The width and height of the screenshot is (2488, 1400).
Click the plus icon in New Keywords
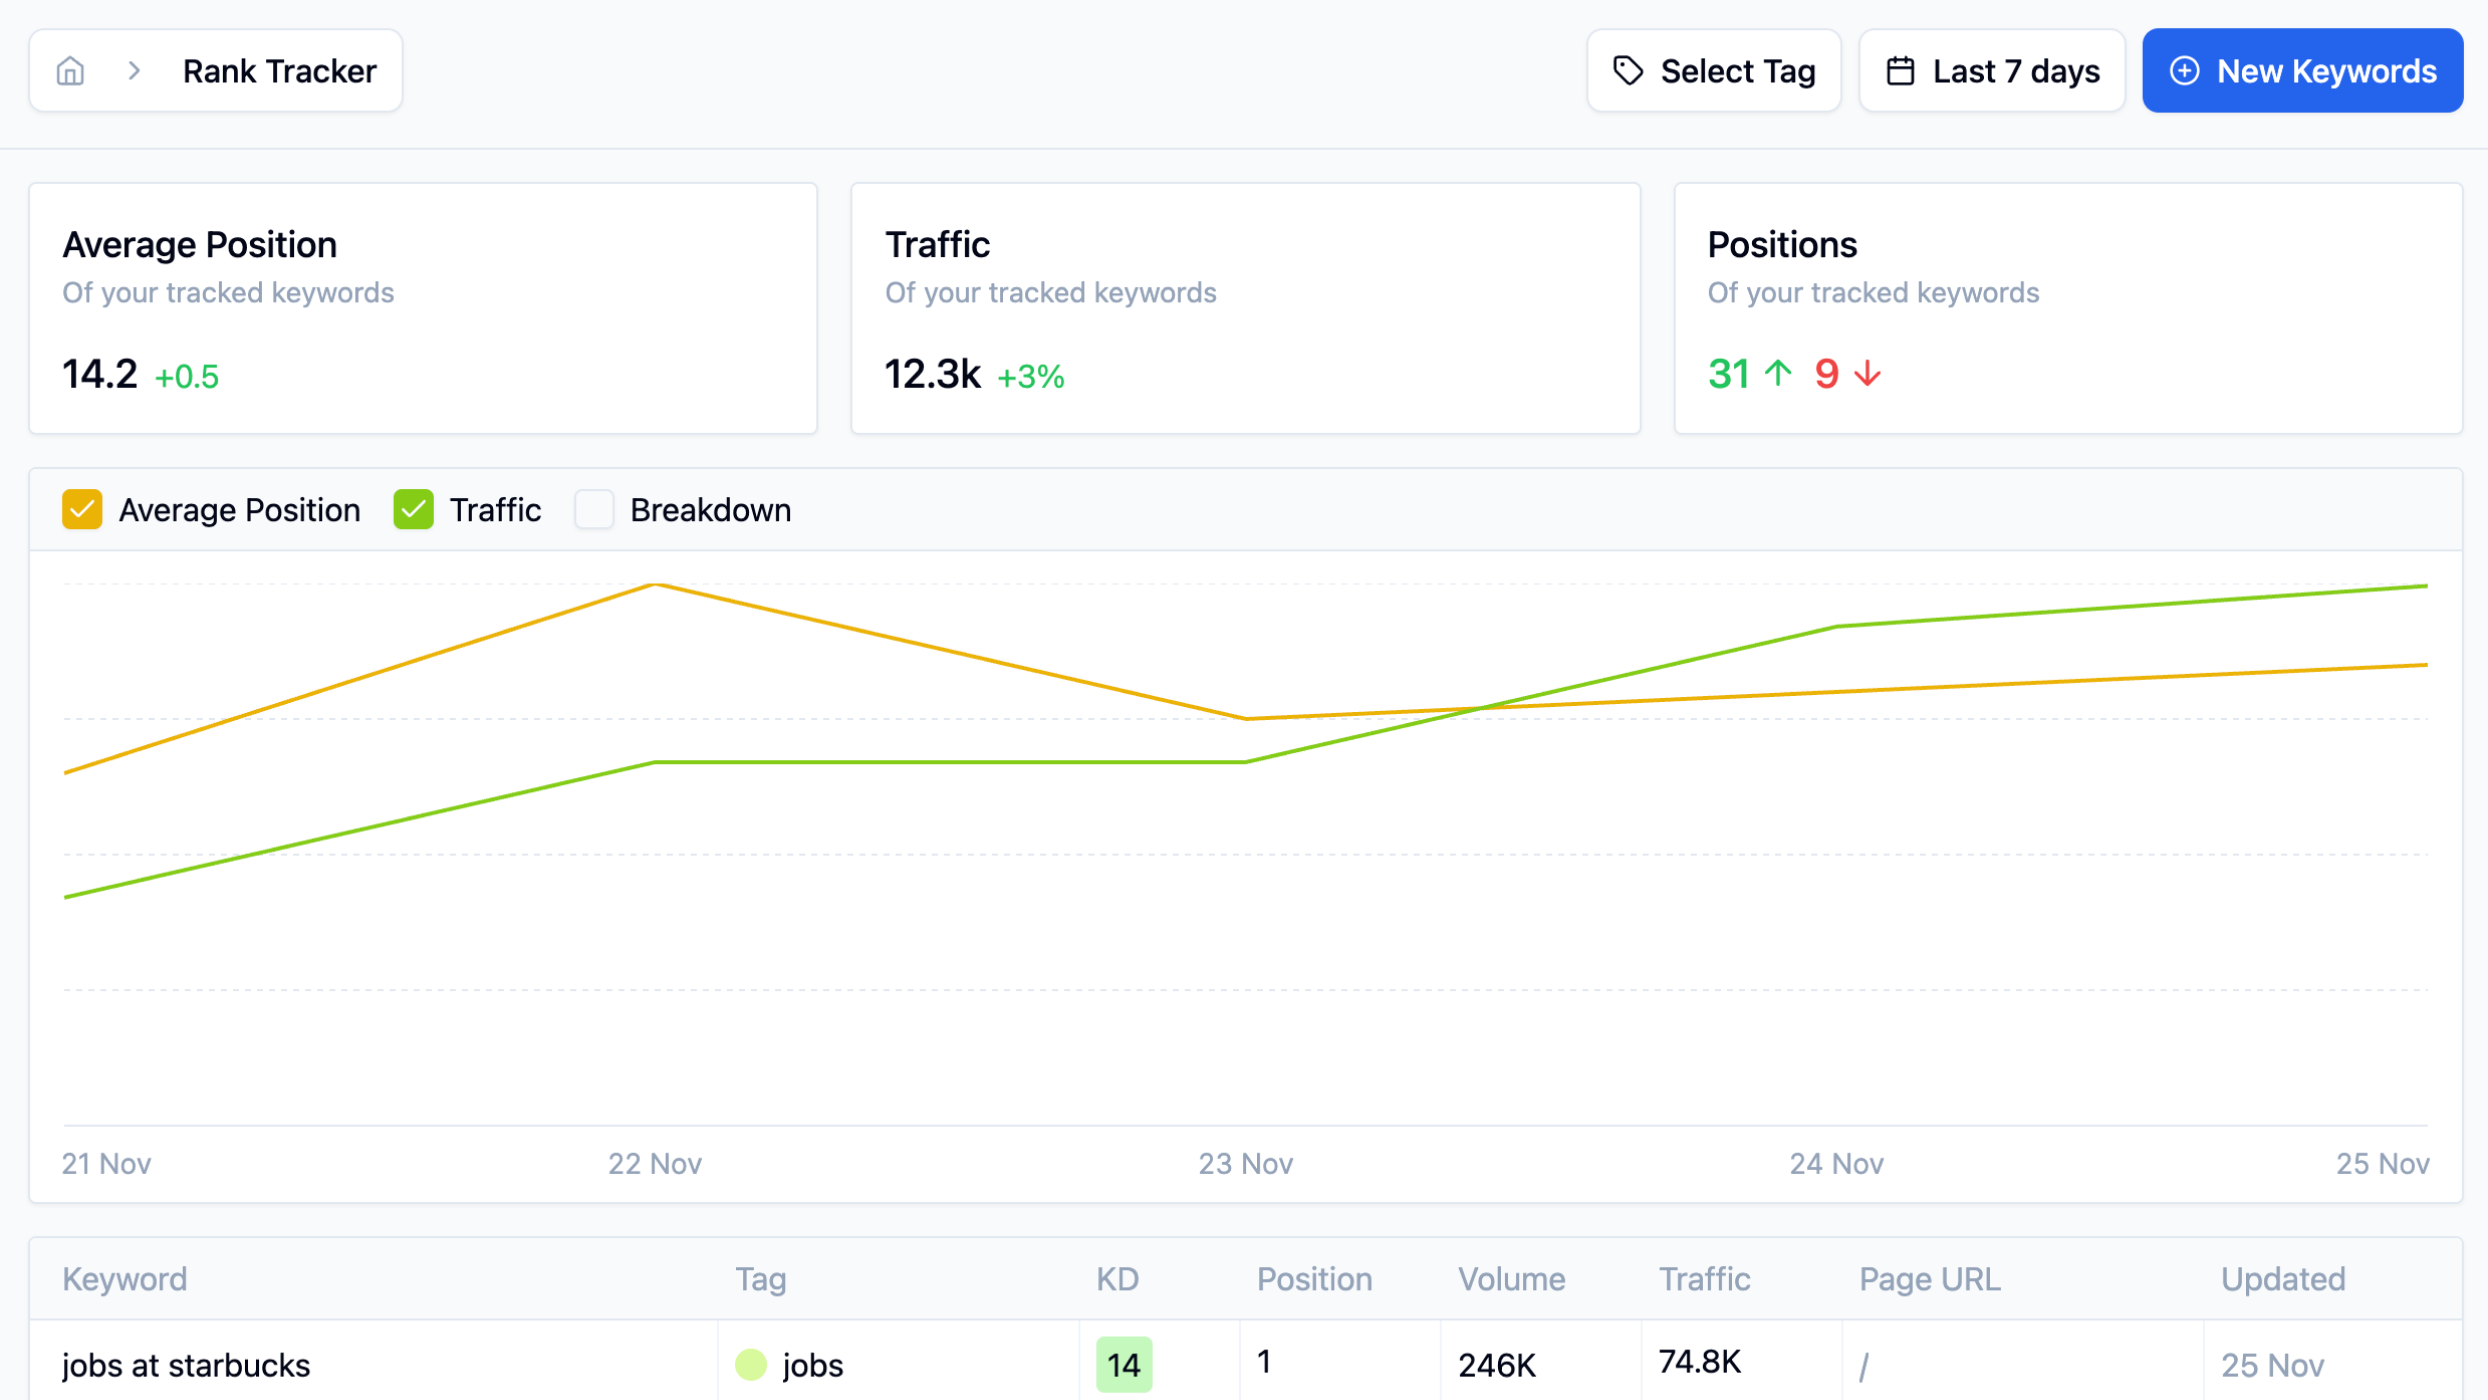[2184, 71]
